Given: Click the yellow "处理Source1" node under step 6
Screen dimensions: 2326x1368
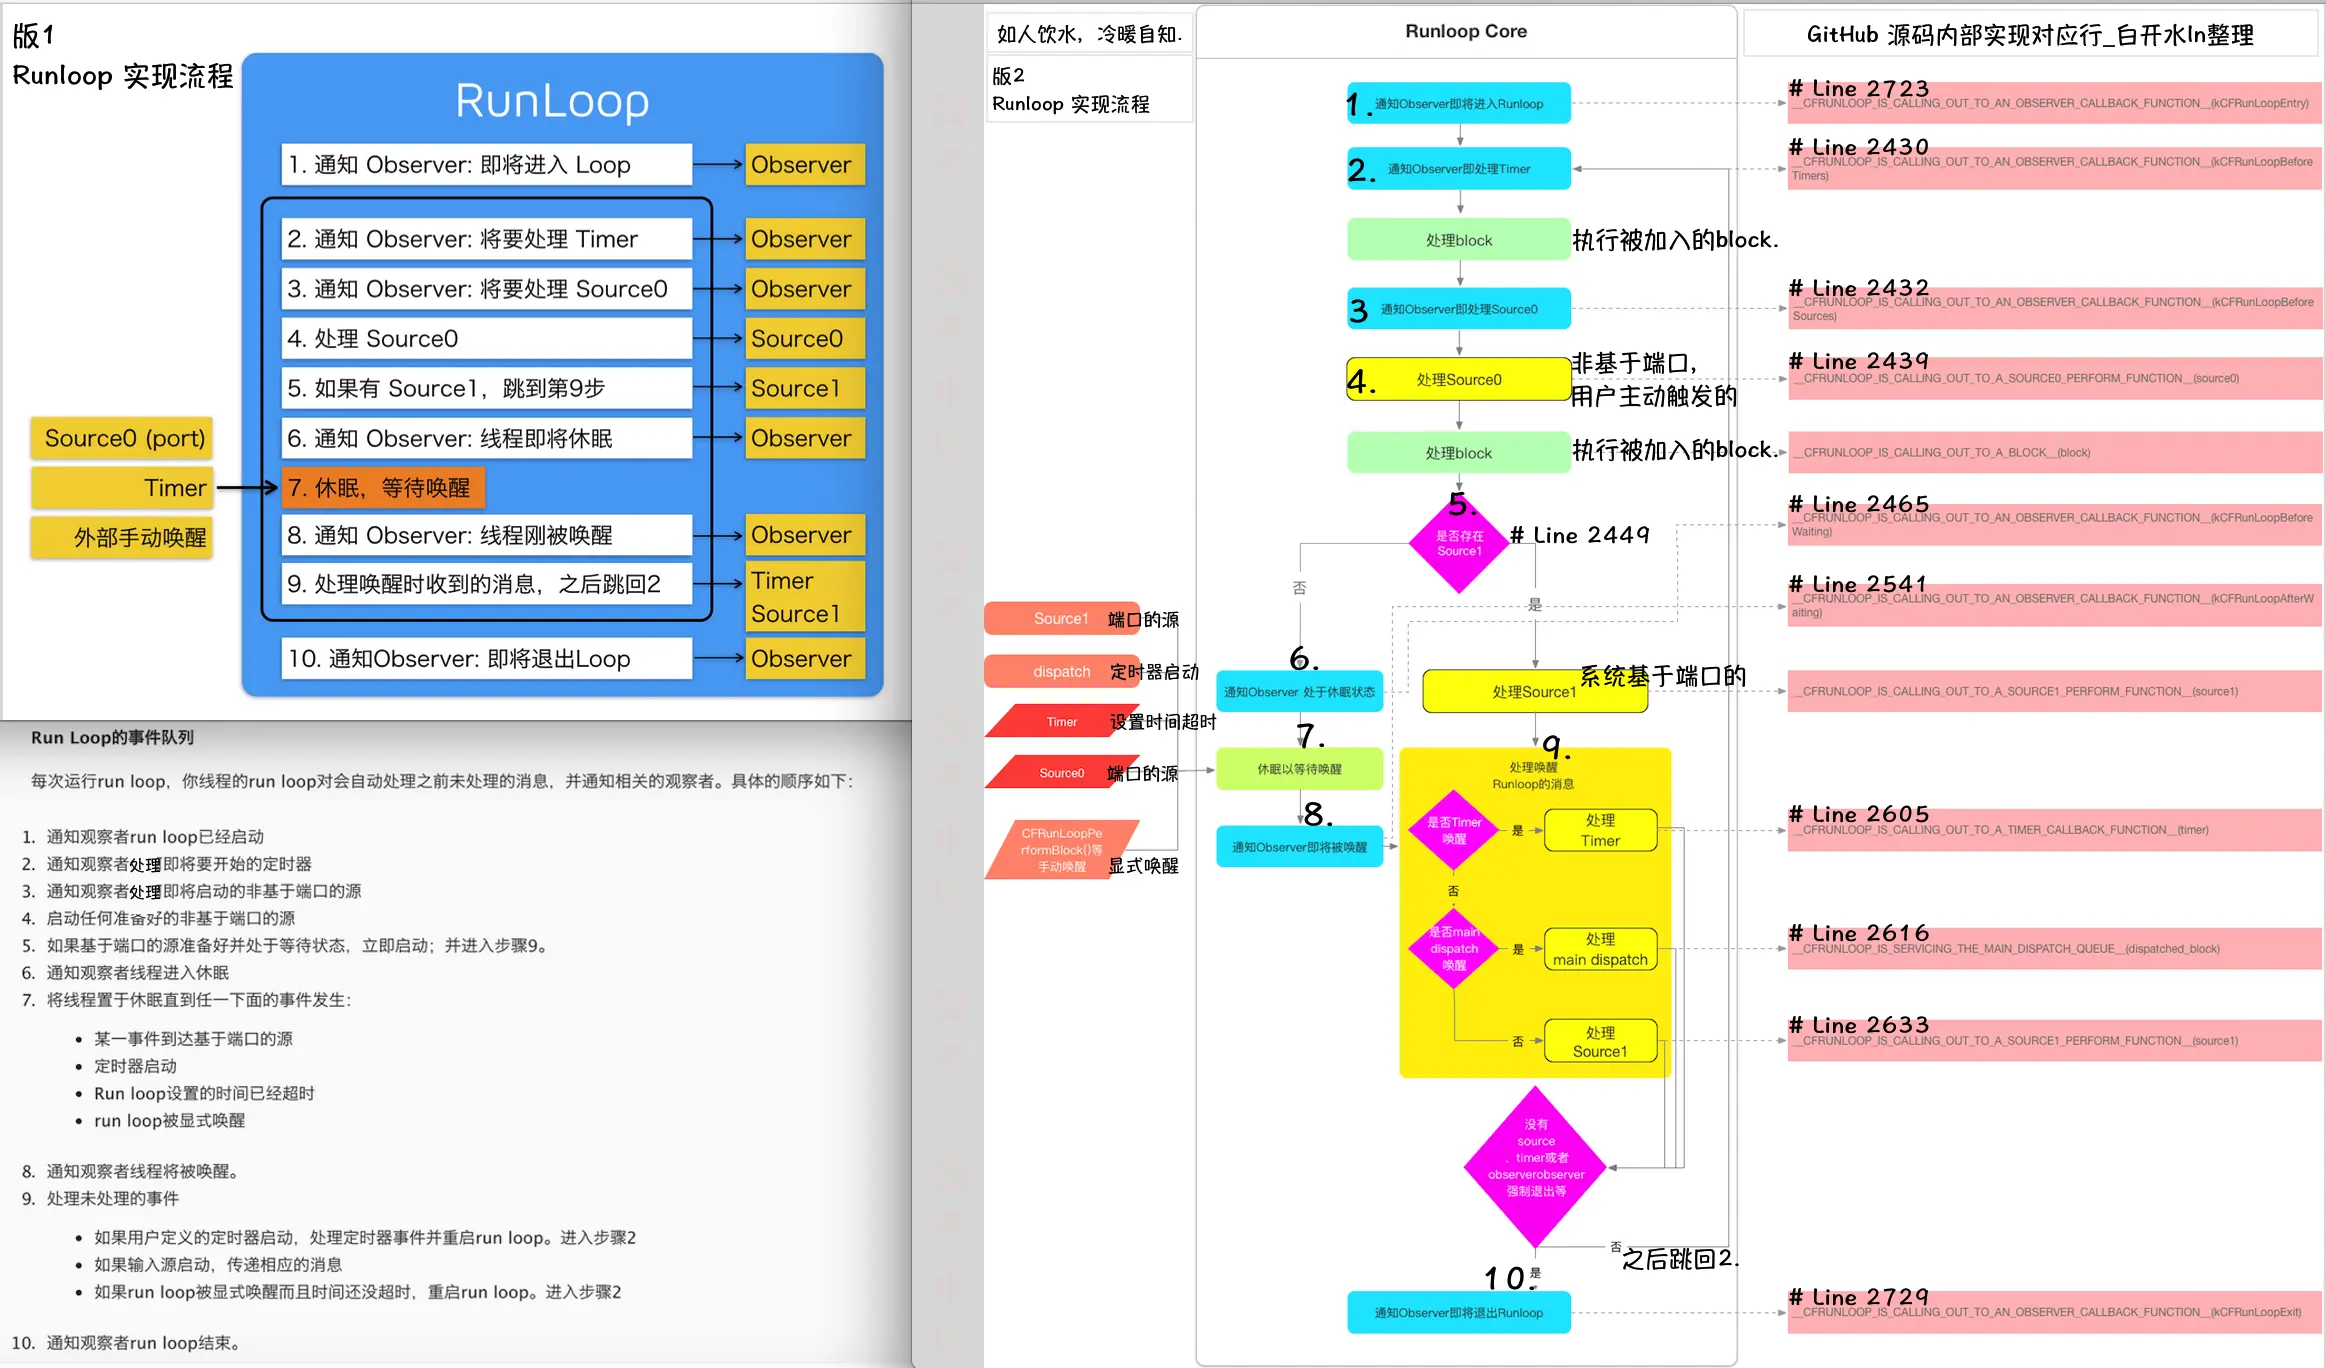Looking at the screenshot, I should 1534,692.
